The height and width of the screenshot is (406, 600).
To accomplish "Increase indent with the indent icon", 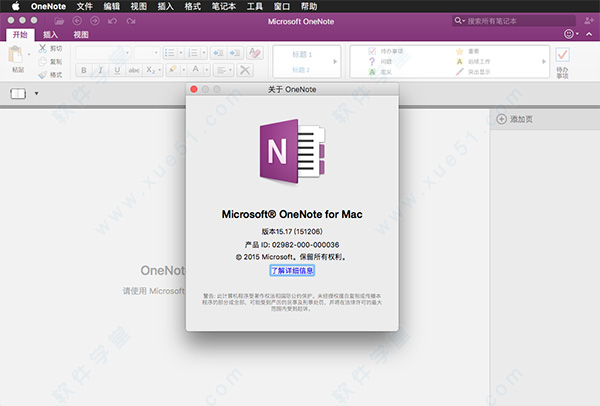I will coord(235,53).
